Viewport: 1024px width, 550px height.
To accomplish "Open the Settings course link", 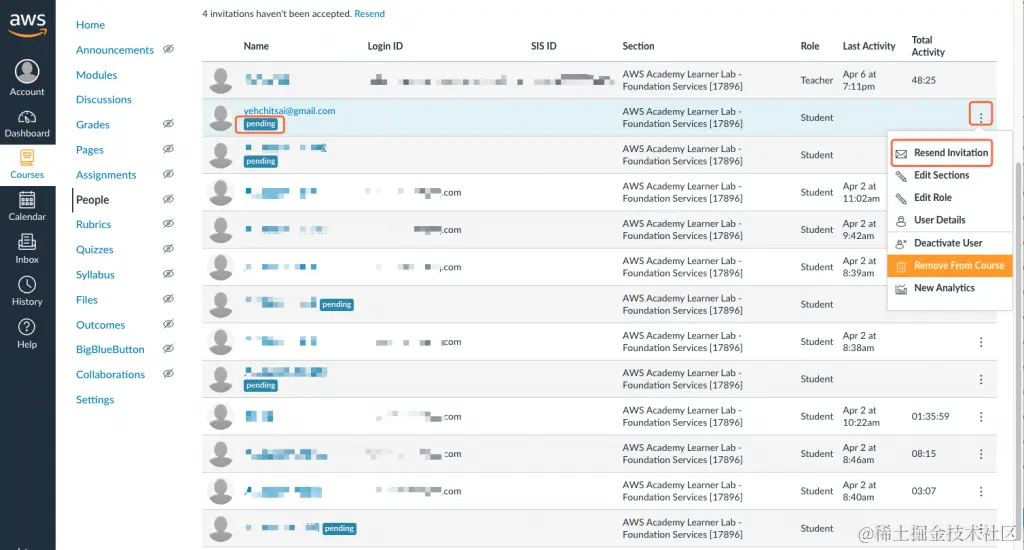I will click(x=95, y=400).
